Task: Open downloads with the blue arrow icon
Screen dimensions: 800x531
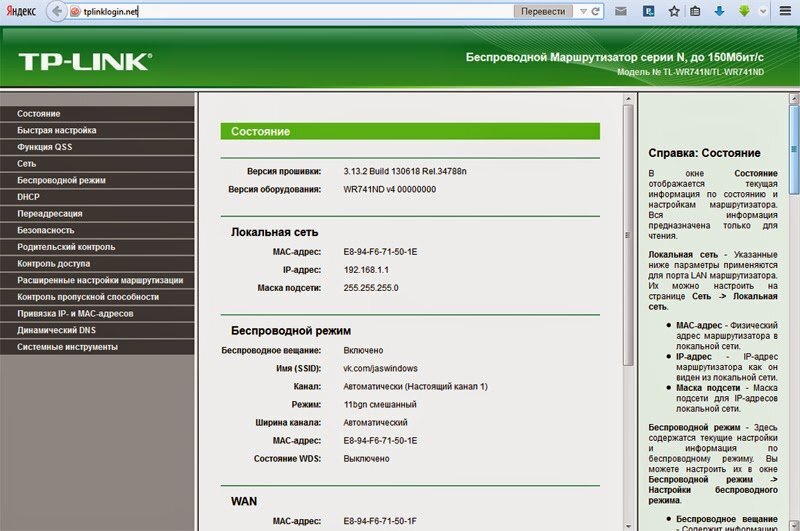Action: [x=719, y=11]
